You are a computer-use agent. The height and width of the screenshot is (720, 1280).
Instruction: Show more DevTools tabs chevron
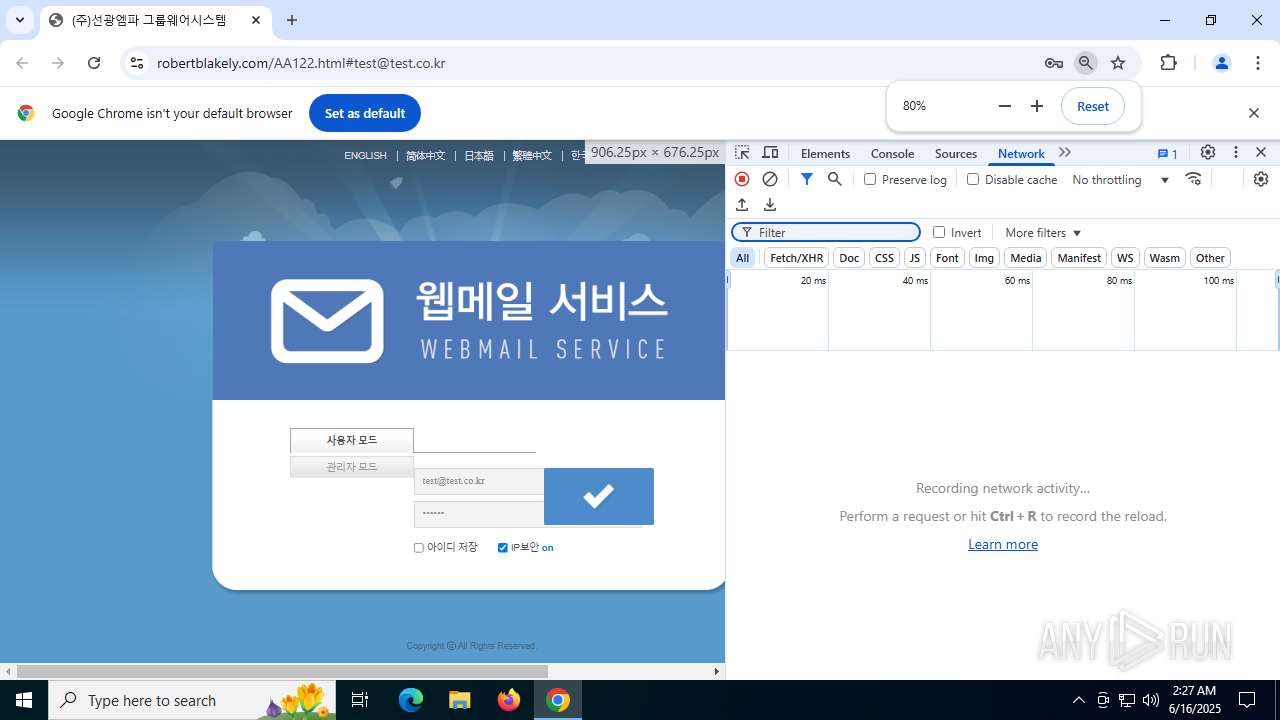point(1065,153)
